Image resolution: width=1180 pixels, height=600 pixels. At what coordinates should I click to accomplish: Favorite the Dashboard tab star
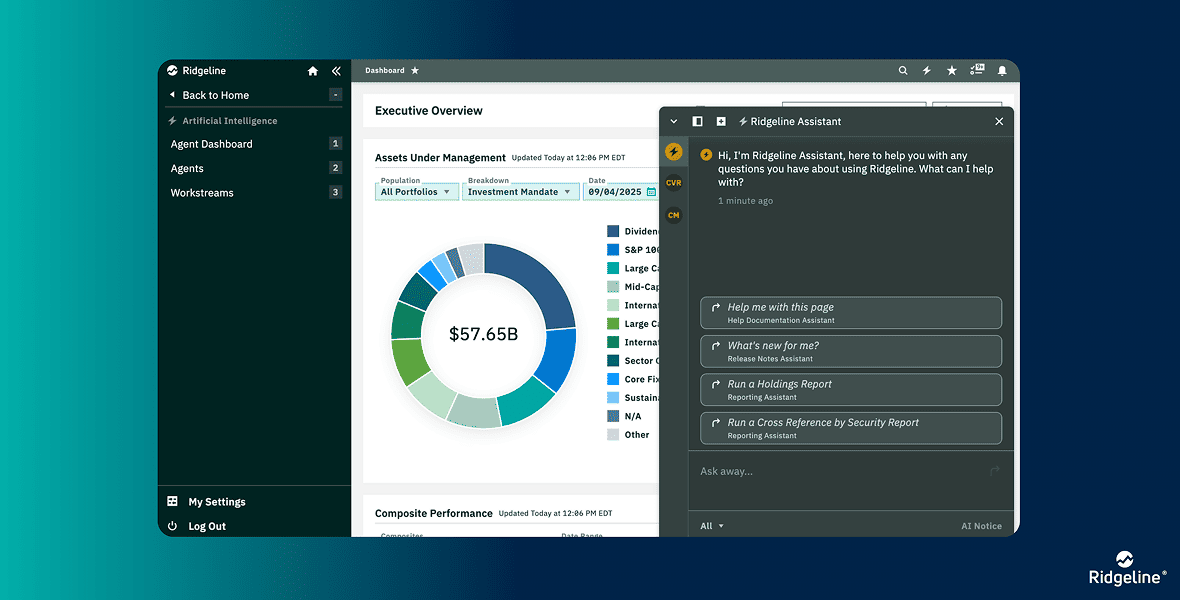point(415,71)
